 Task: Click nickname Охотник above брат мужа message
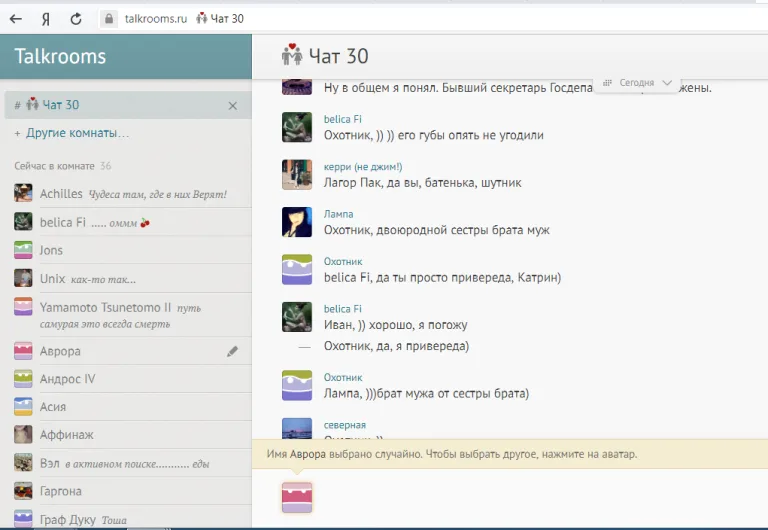click(x=343, y=378)
